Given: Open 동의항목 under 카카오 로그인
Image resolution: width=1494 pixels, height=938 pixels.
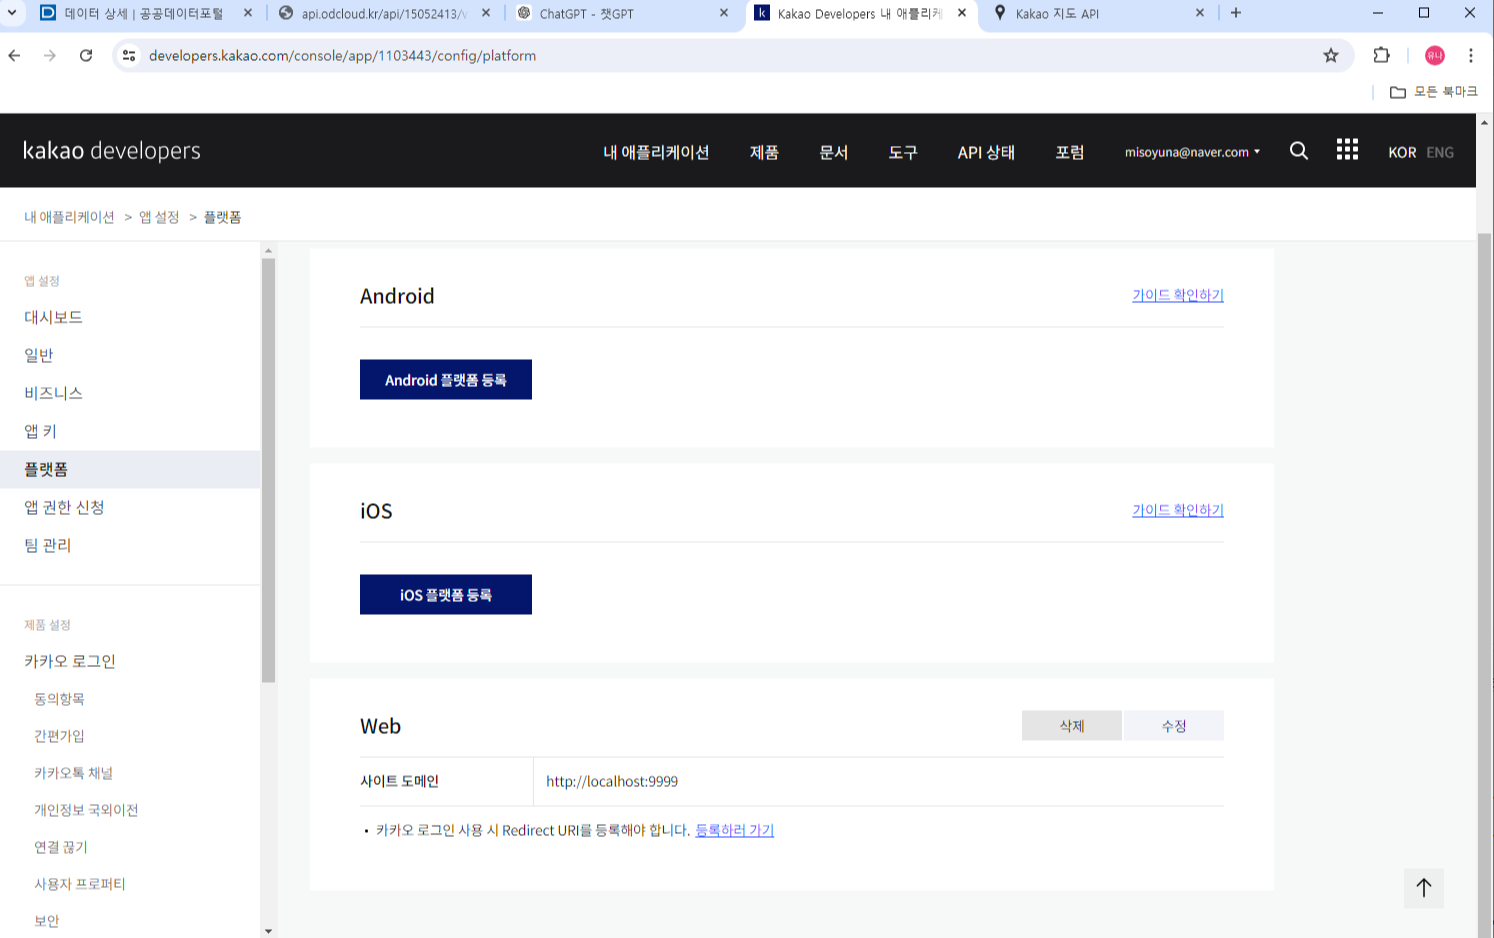Looking at the screenshot, I should tap(59, 699).
